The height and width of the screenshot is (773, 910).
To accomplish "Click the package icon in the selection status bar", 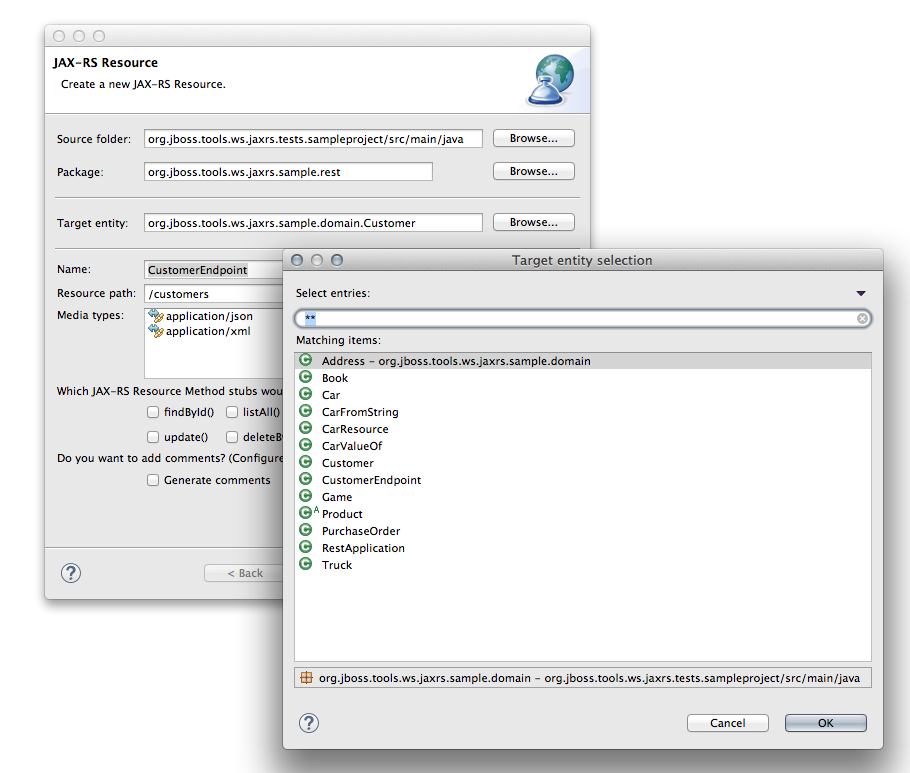I will pyautogui.click(x=306, y=677).
